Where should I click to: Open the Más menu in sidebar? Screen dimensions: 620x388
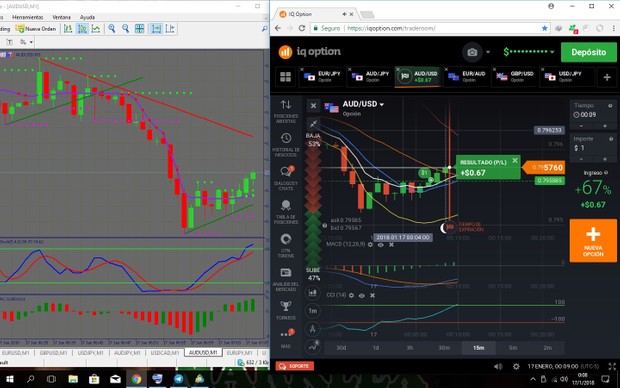click(x=286, y=339)
